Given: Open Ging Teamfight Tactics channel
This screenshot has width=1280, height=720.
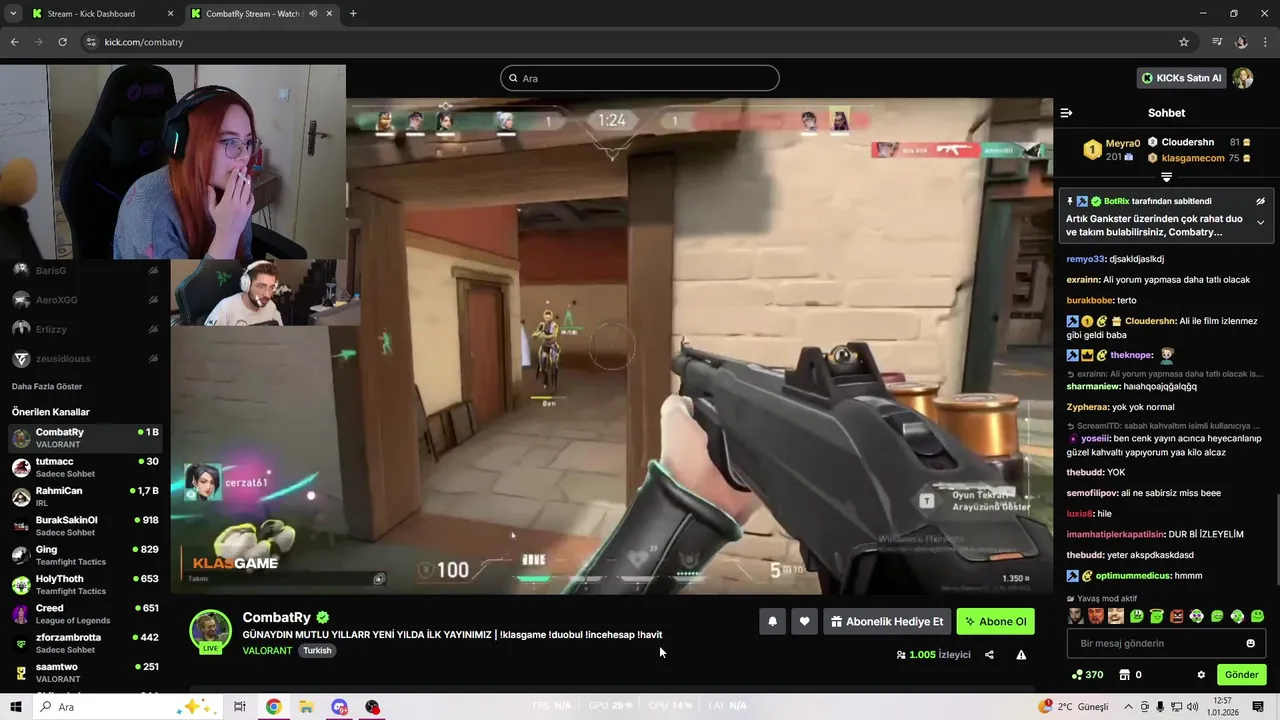Looking at the screenshot, I should 85,555.
